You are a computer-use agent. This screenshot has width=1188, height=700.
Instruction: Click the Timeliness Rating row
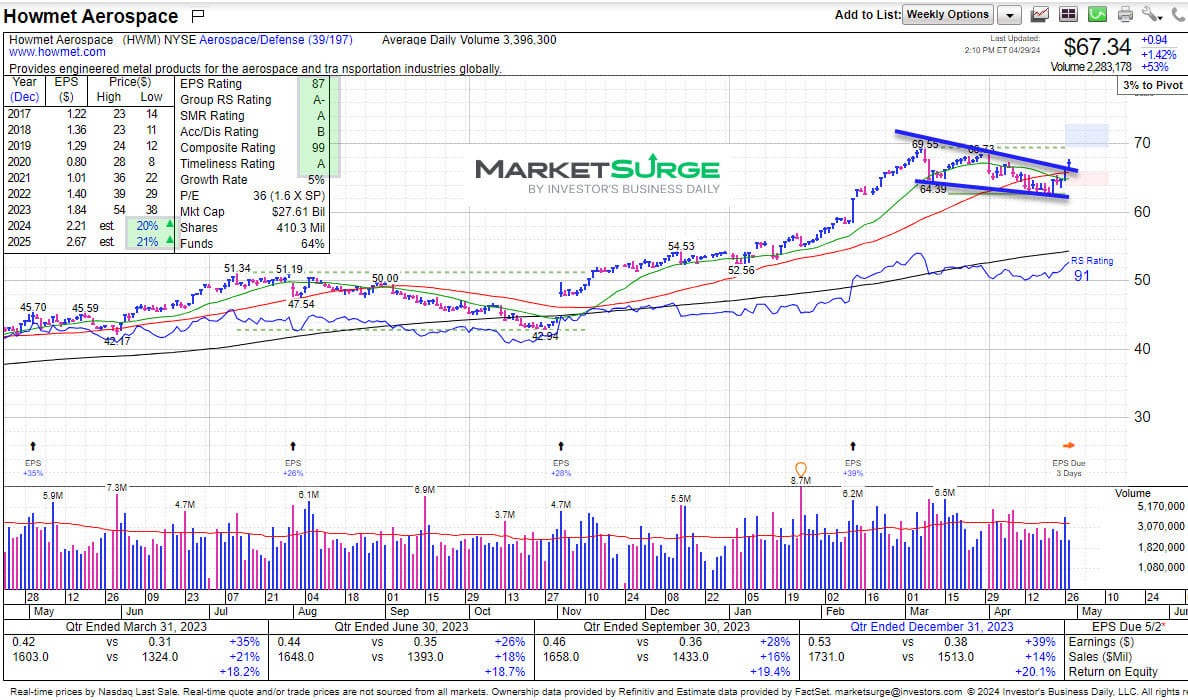click(x=252, y=164)
